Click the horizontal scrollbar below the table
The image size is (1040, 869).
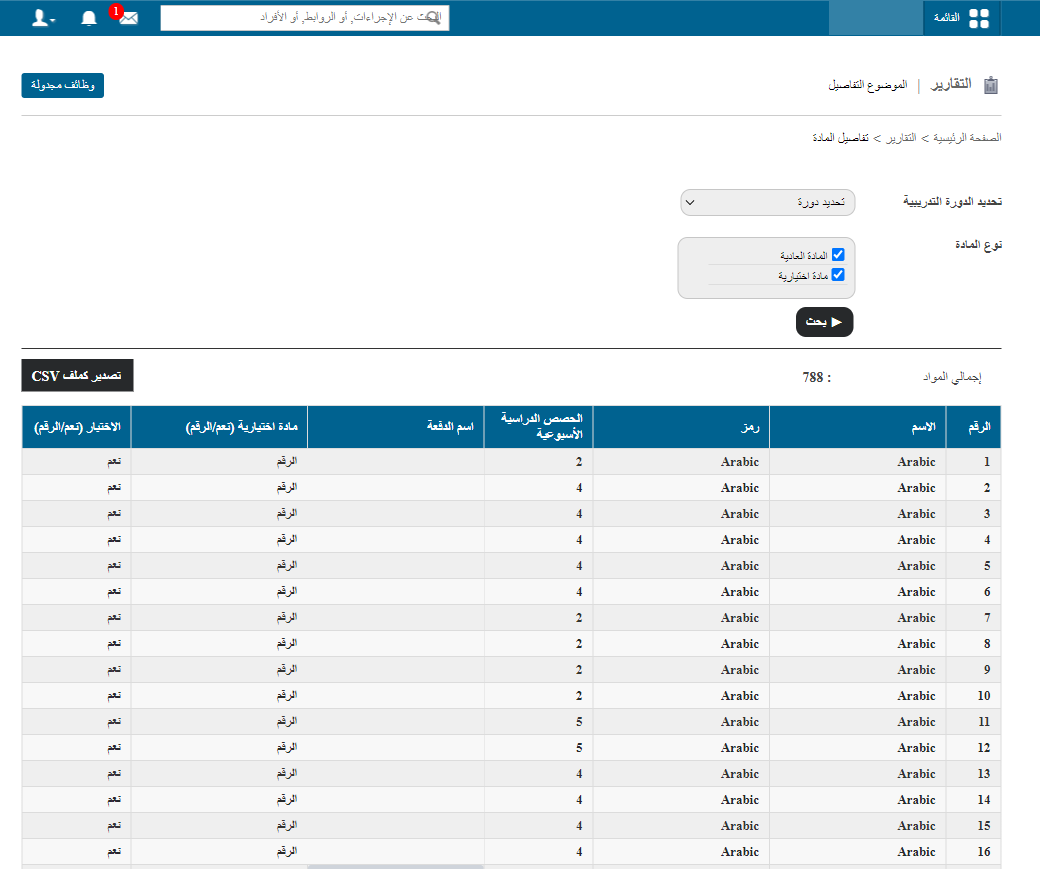(396, 866)
